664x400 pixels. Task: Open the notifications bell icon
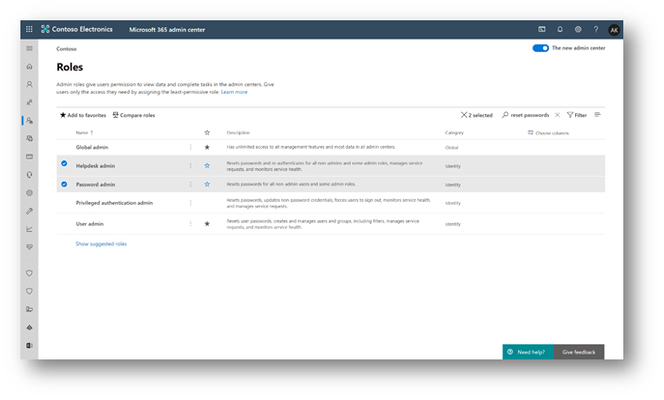(560, 29)
